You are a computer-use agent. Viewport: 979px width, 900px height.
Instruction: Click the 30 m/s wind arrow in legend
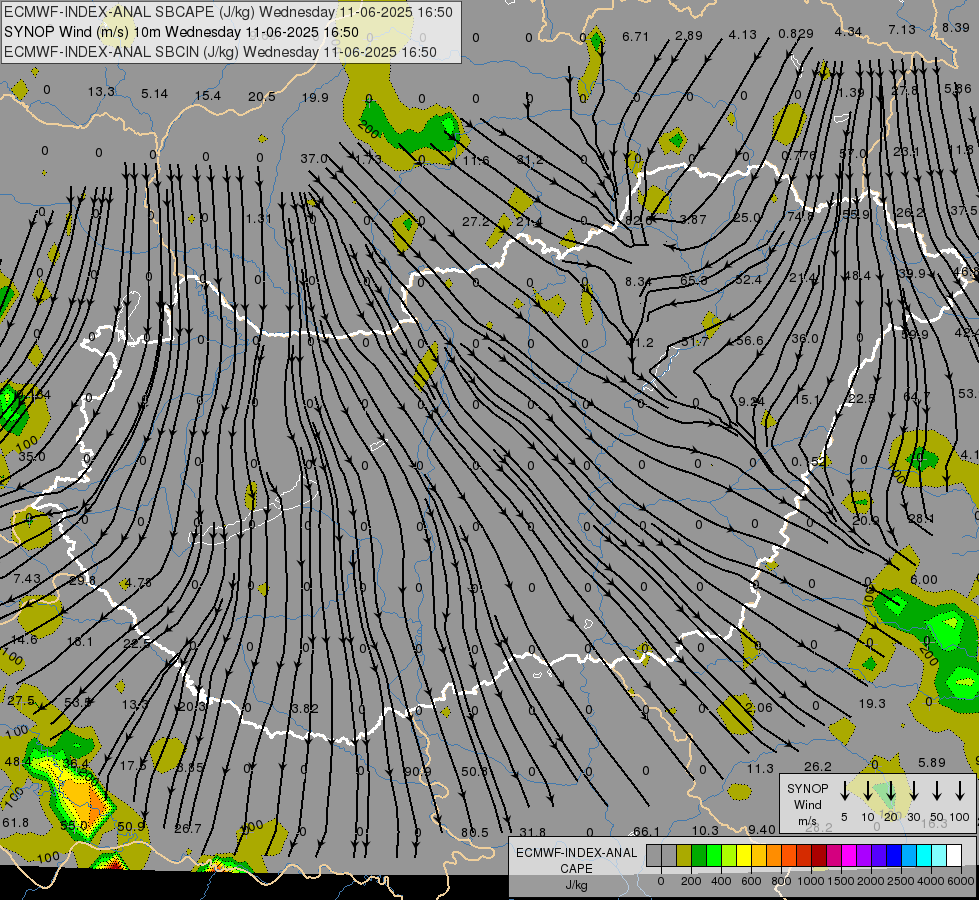click(913, 791)
